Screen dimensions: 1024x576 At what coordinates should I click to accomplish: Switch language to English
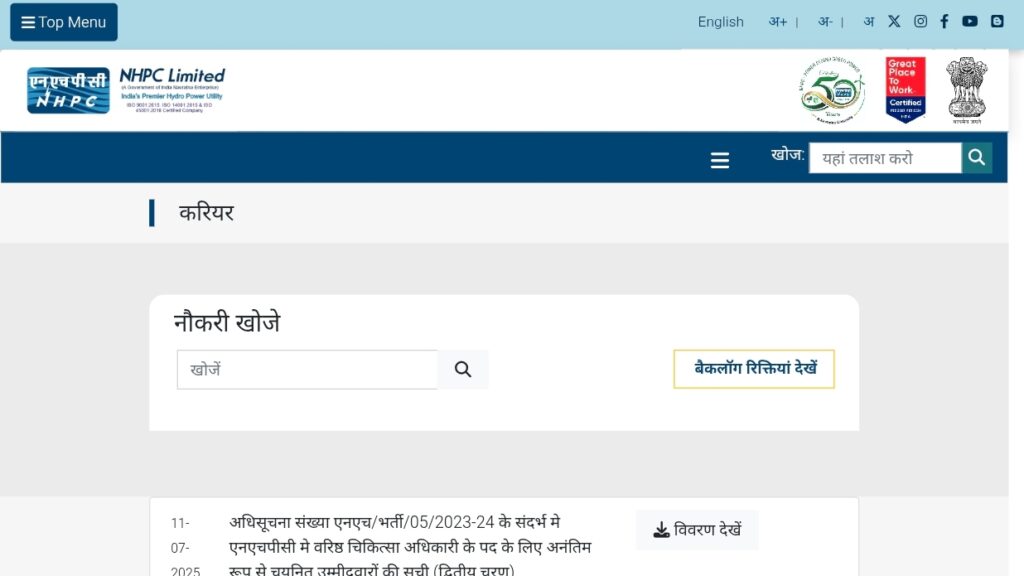pos(720,22)
